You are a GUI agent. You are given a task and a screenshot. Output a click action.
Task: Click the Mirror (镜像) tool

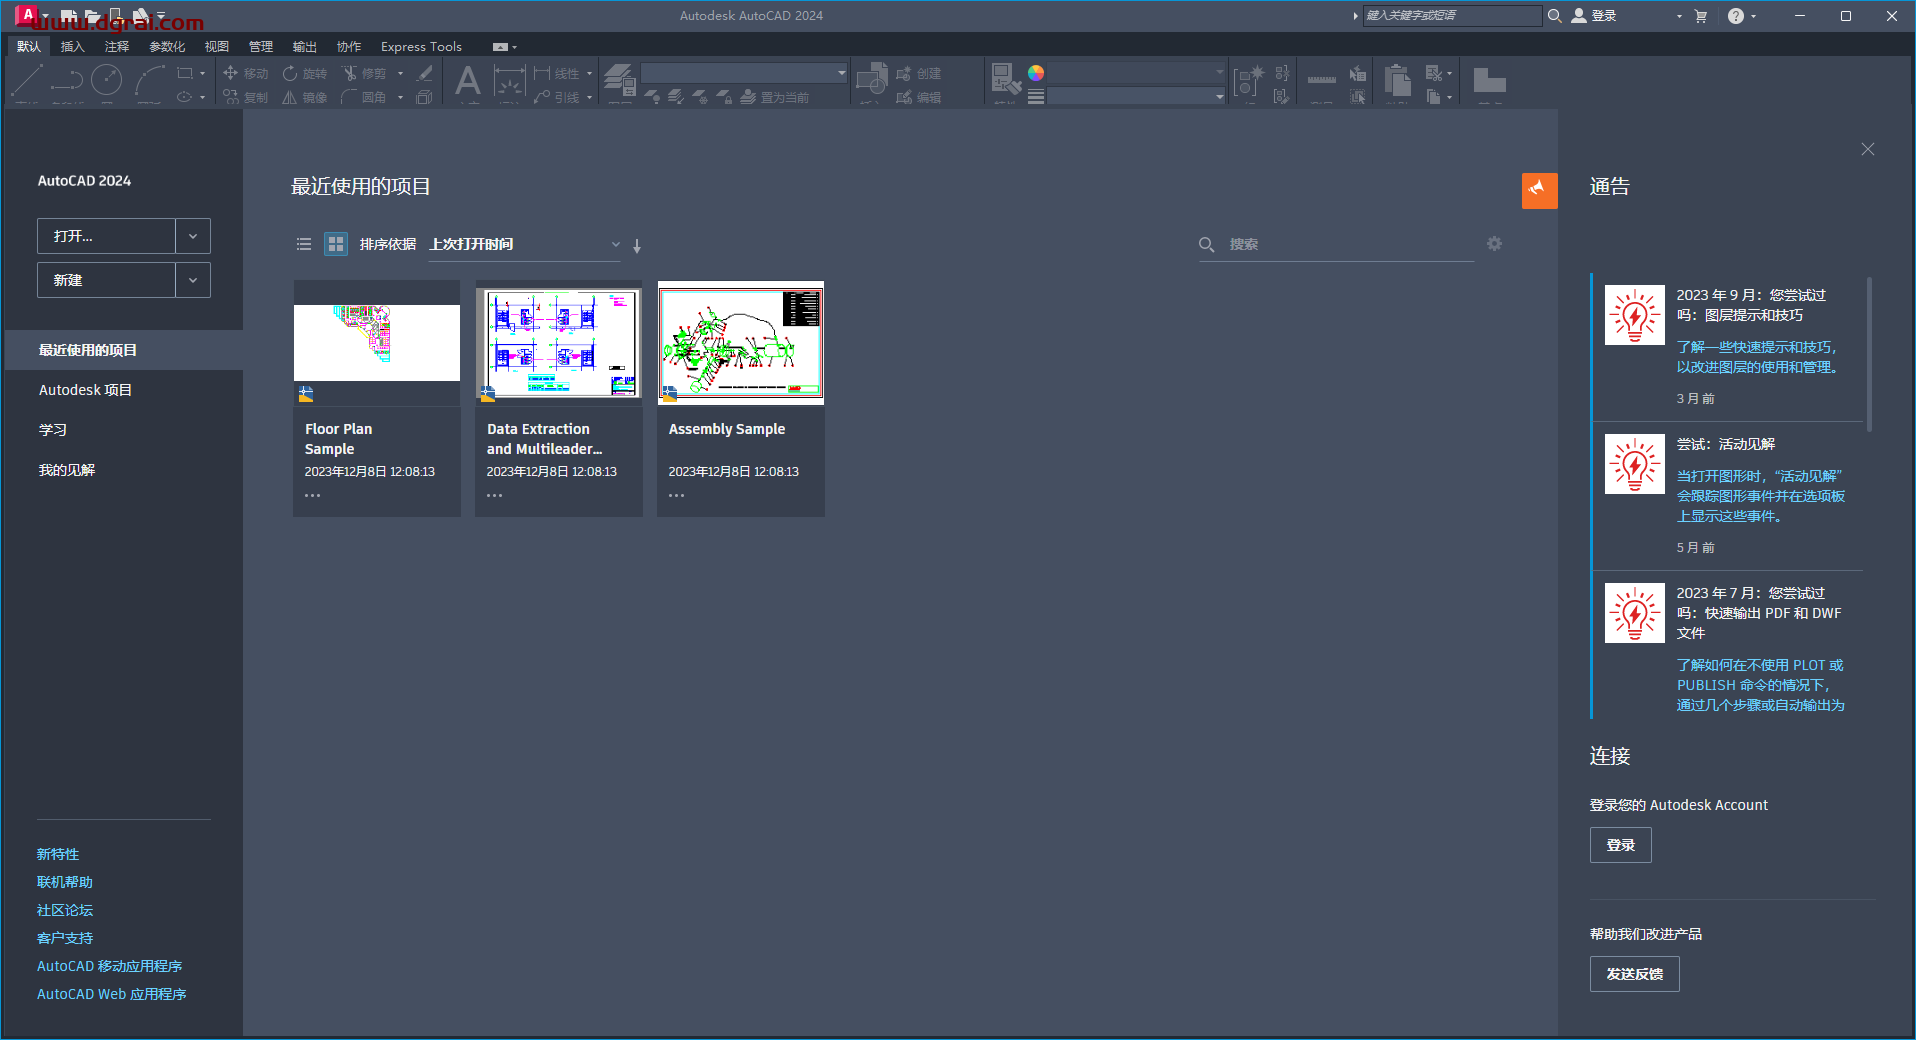click(305, 97)
